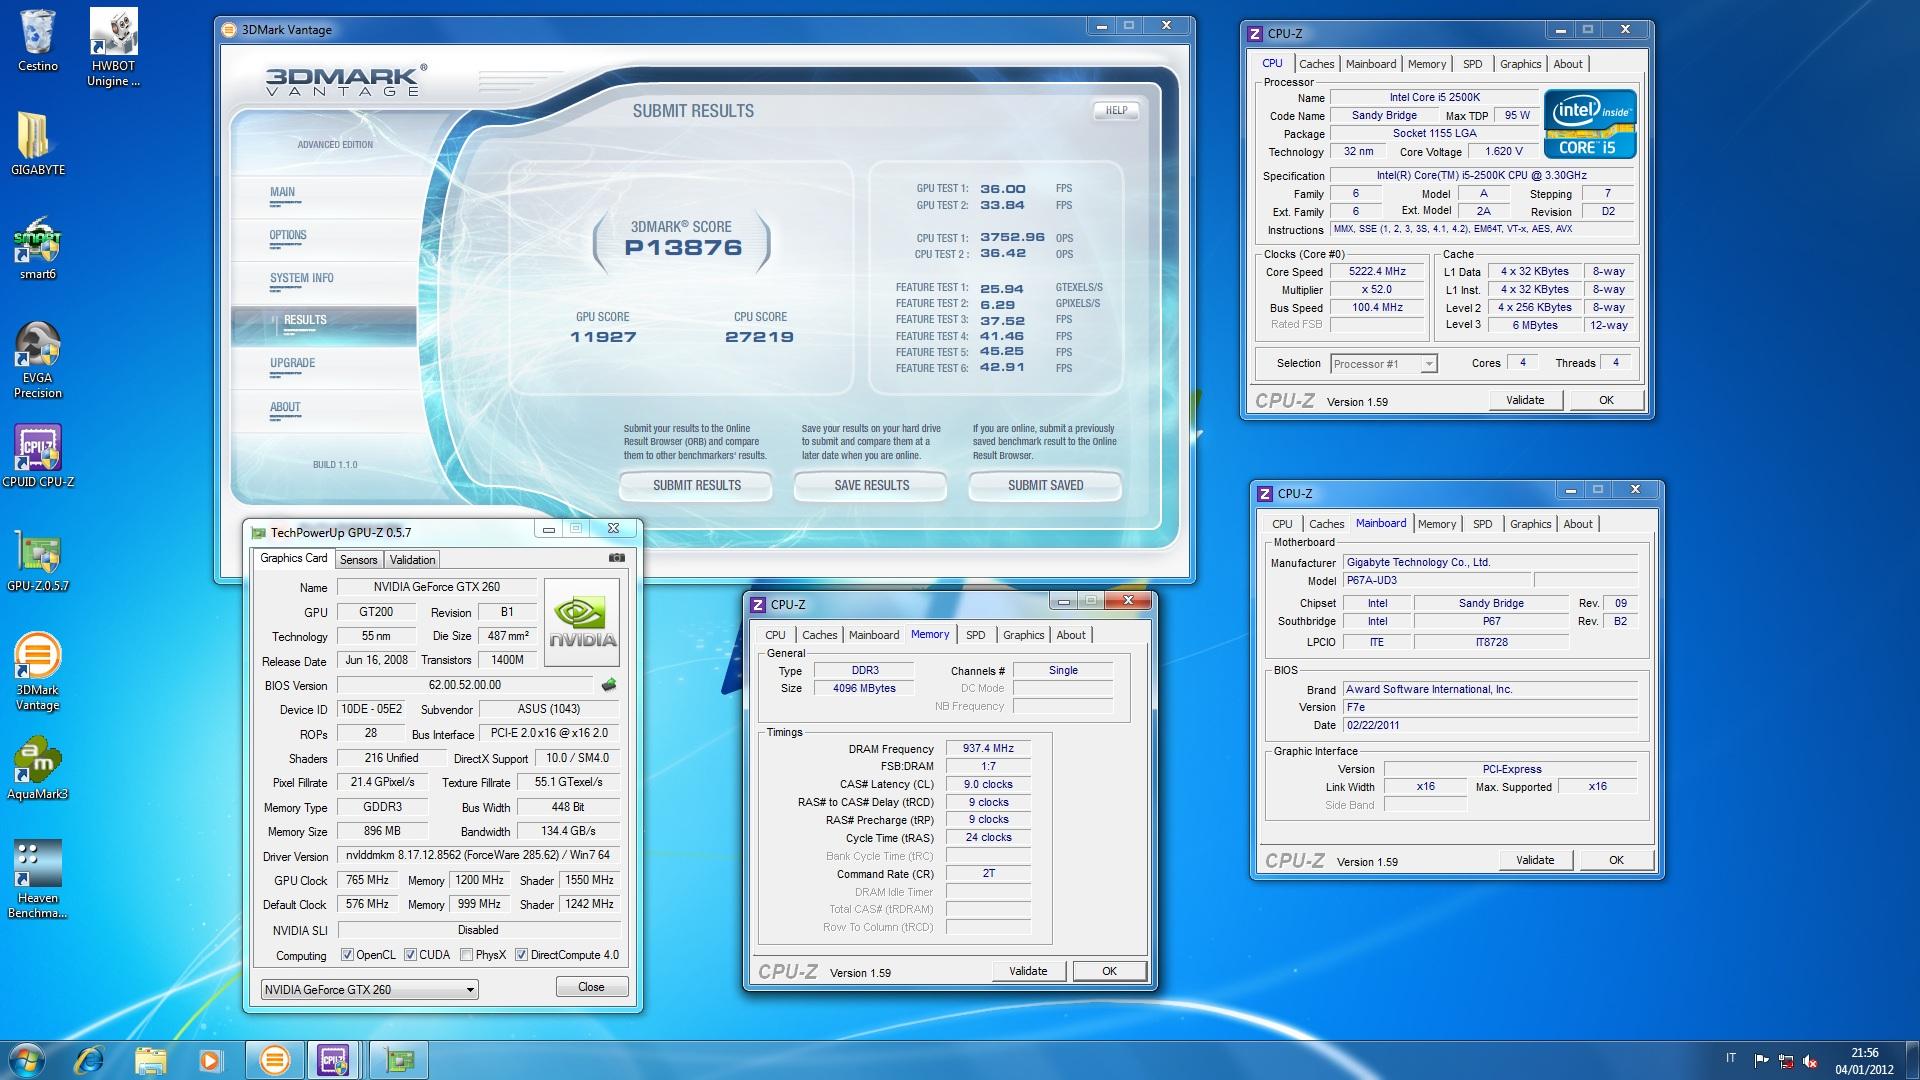This screenshot has width=1920, height=1080.
Task: Open HWBOT Unigine desktop shortcut
Action: pyautogui.click(x=113, y=48)
